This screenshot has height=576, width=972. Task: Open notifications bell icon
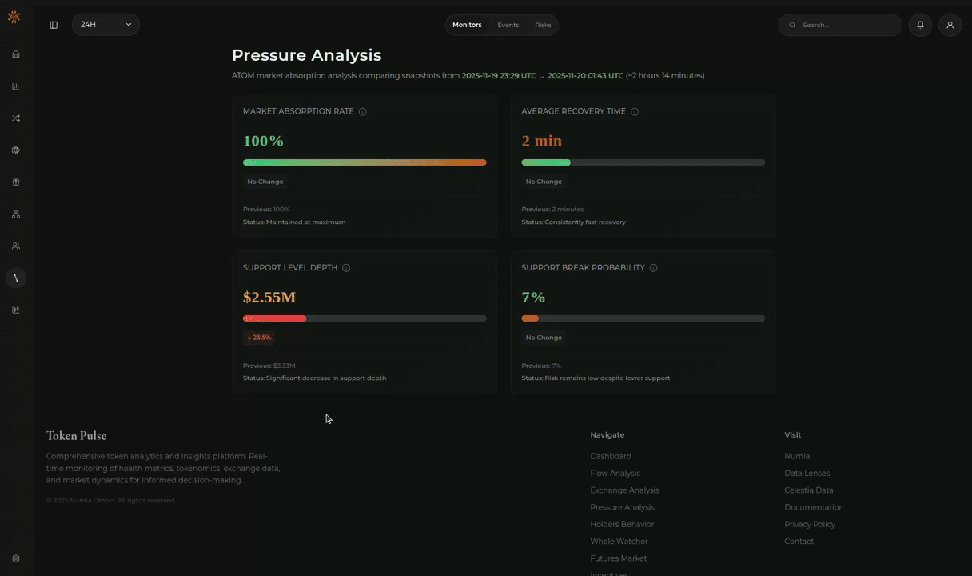pyautogui.click(x=920, y=25)
